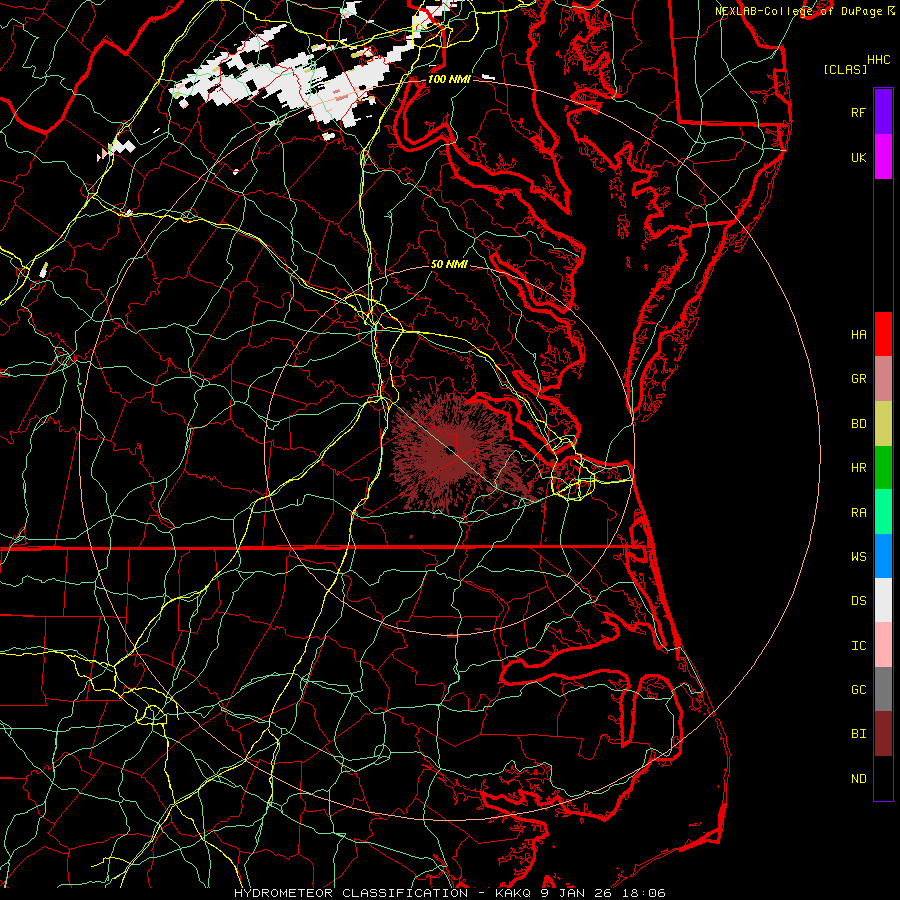Click the ND legend label

pos(858,778)
